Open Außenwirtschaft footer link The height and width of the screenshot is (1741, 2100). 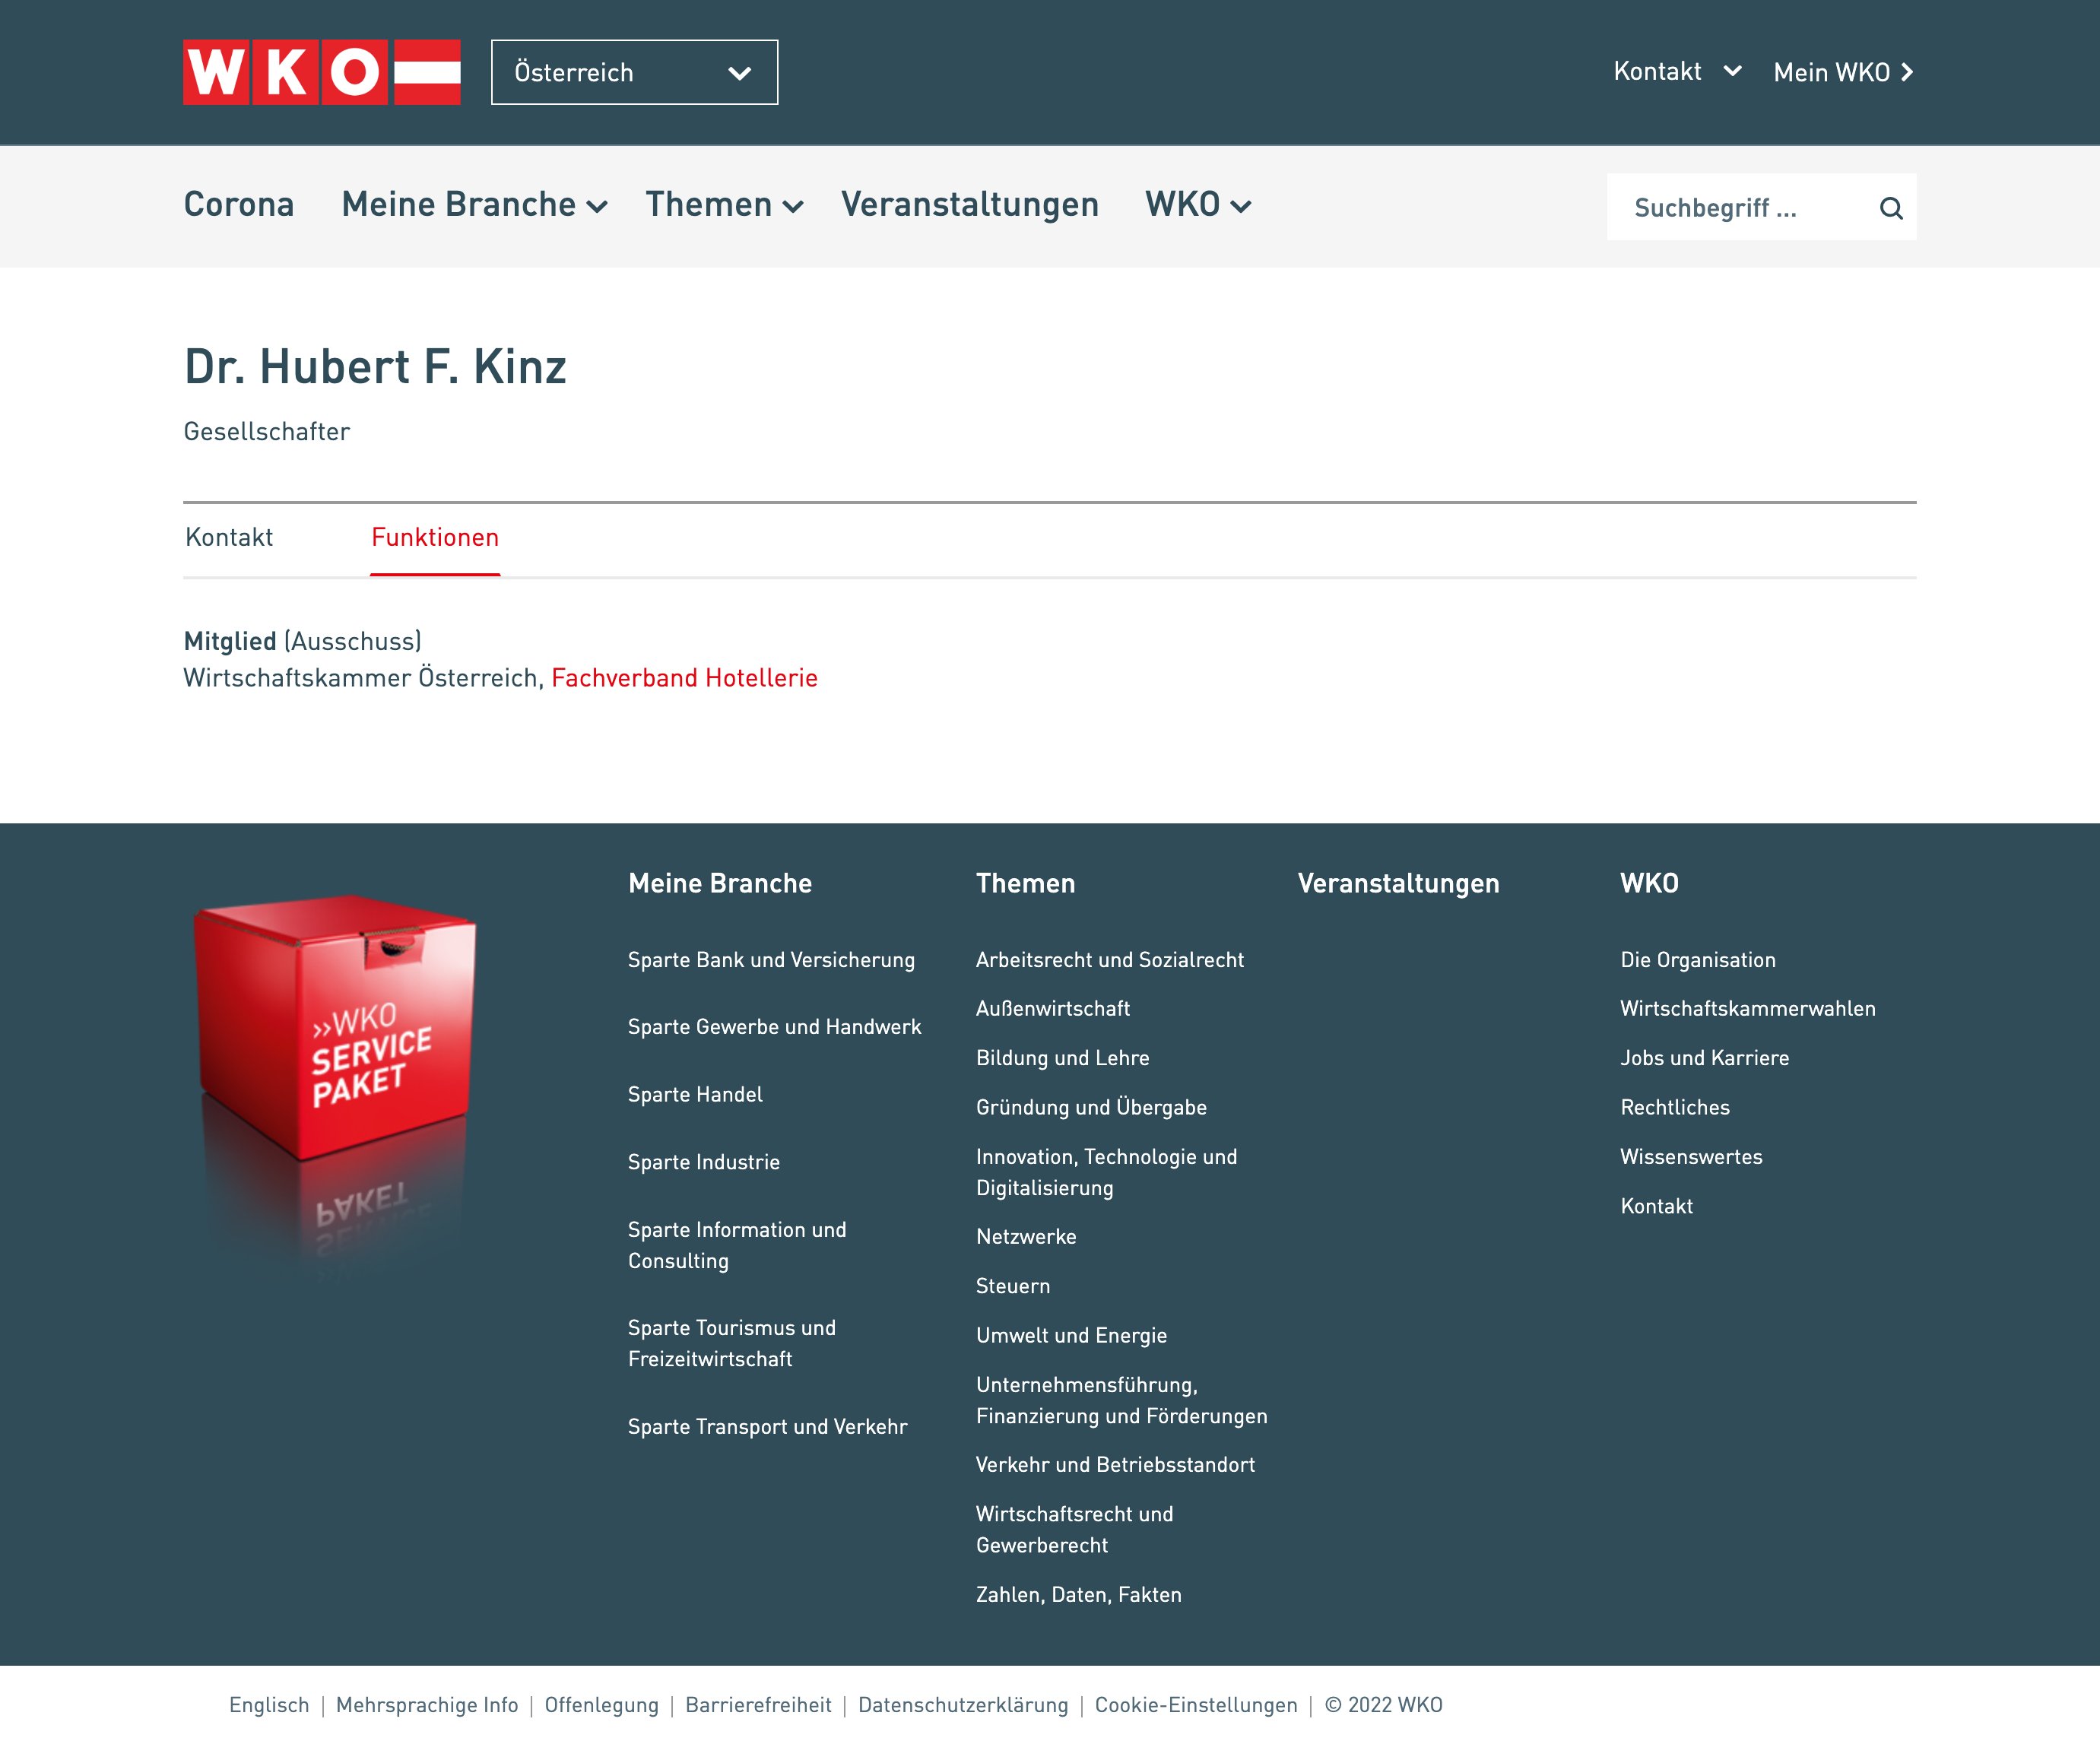(1053, 1009)
